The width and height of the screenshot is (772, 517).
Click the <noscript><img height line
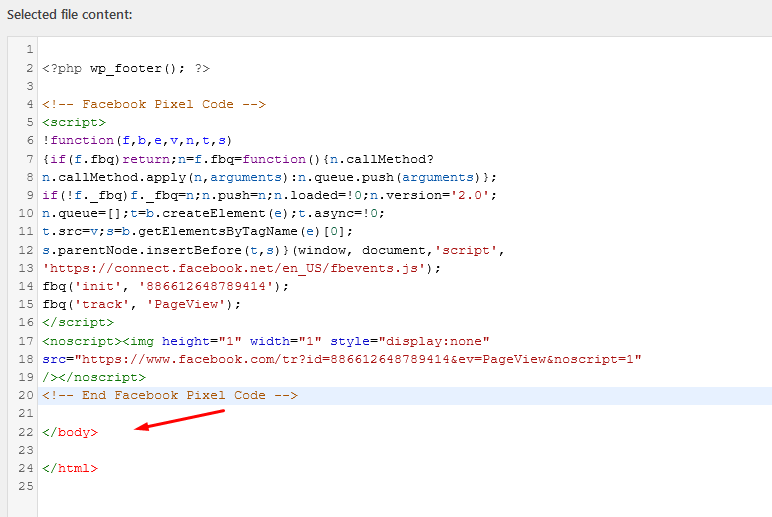266,341
